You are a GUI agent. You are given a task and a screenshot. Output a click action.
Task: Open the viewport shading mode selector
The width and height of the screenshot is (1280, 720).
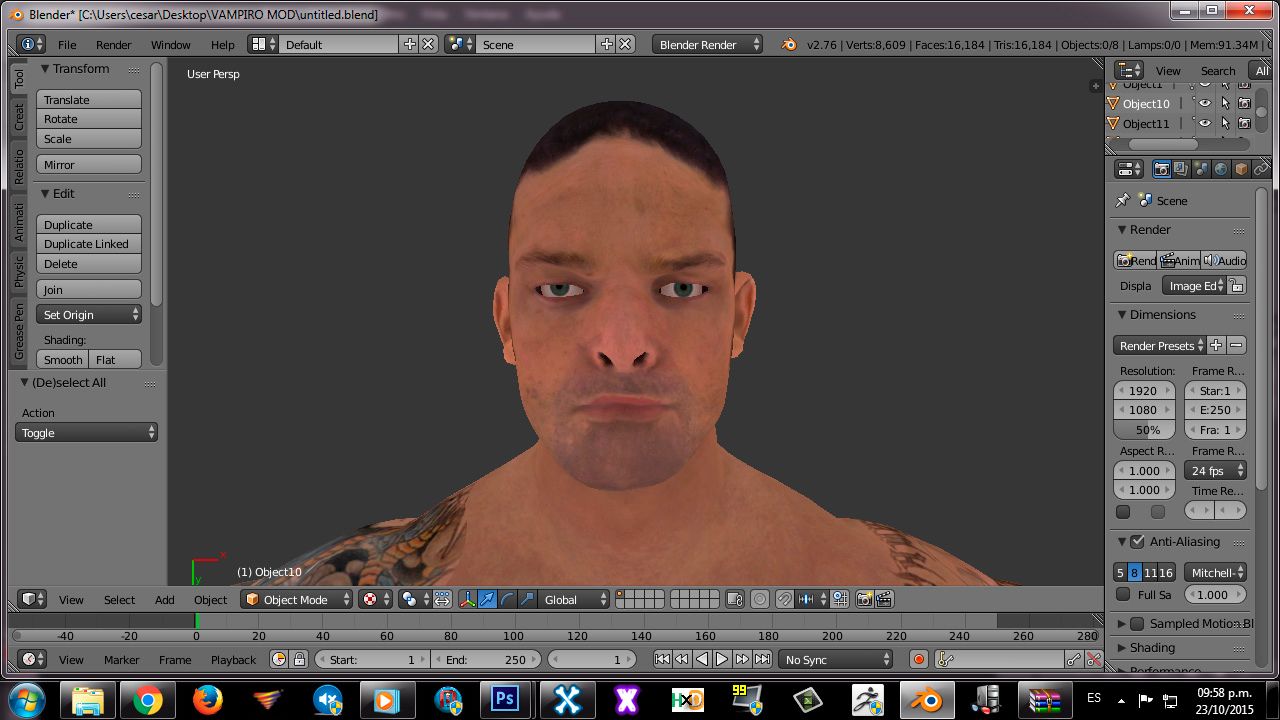pyautogui.click(x=377, y=599)
